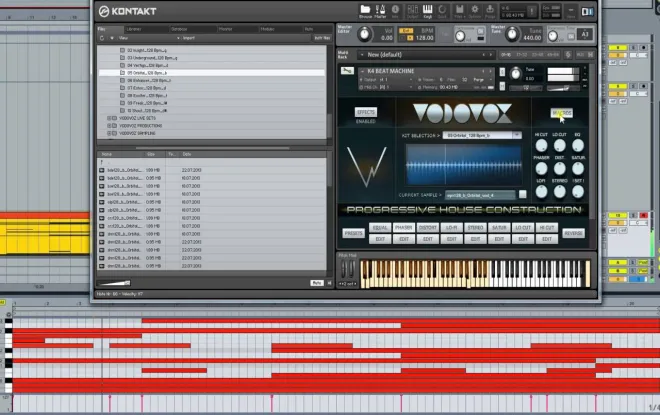This screenshot has width=660, height=415.
Task: Click the stop/skip icon next to Auto in browser footer
Action: coord(330,283)
